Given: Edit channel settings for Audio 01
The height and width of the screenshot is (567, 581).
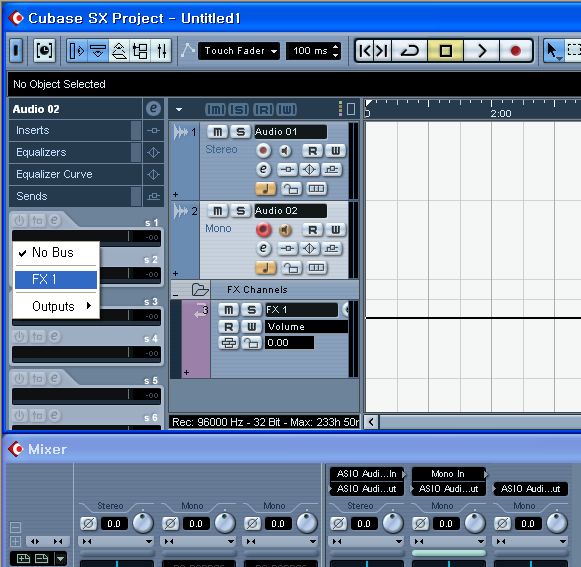Looking at the screenshot, I should pyautogui.click(x=263, y=169).
